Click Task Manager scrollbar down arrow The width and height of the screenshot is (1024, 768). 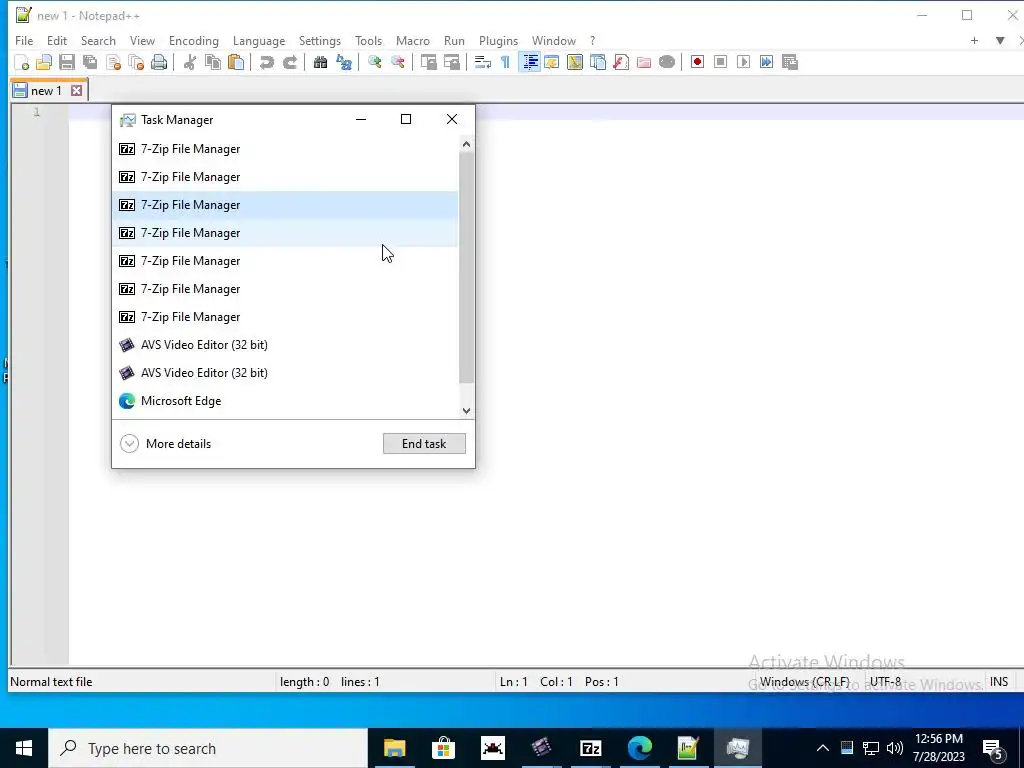click(466, 411)
